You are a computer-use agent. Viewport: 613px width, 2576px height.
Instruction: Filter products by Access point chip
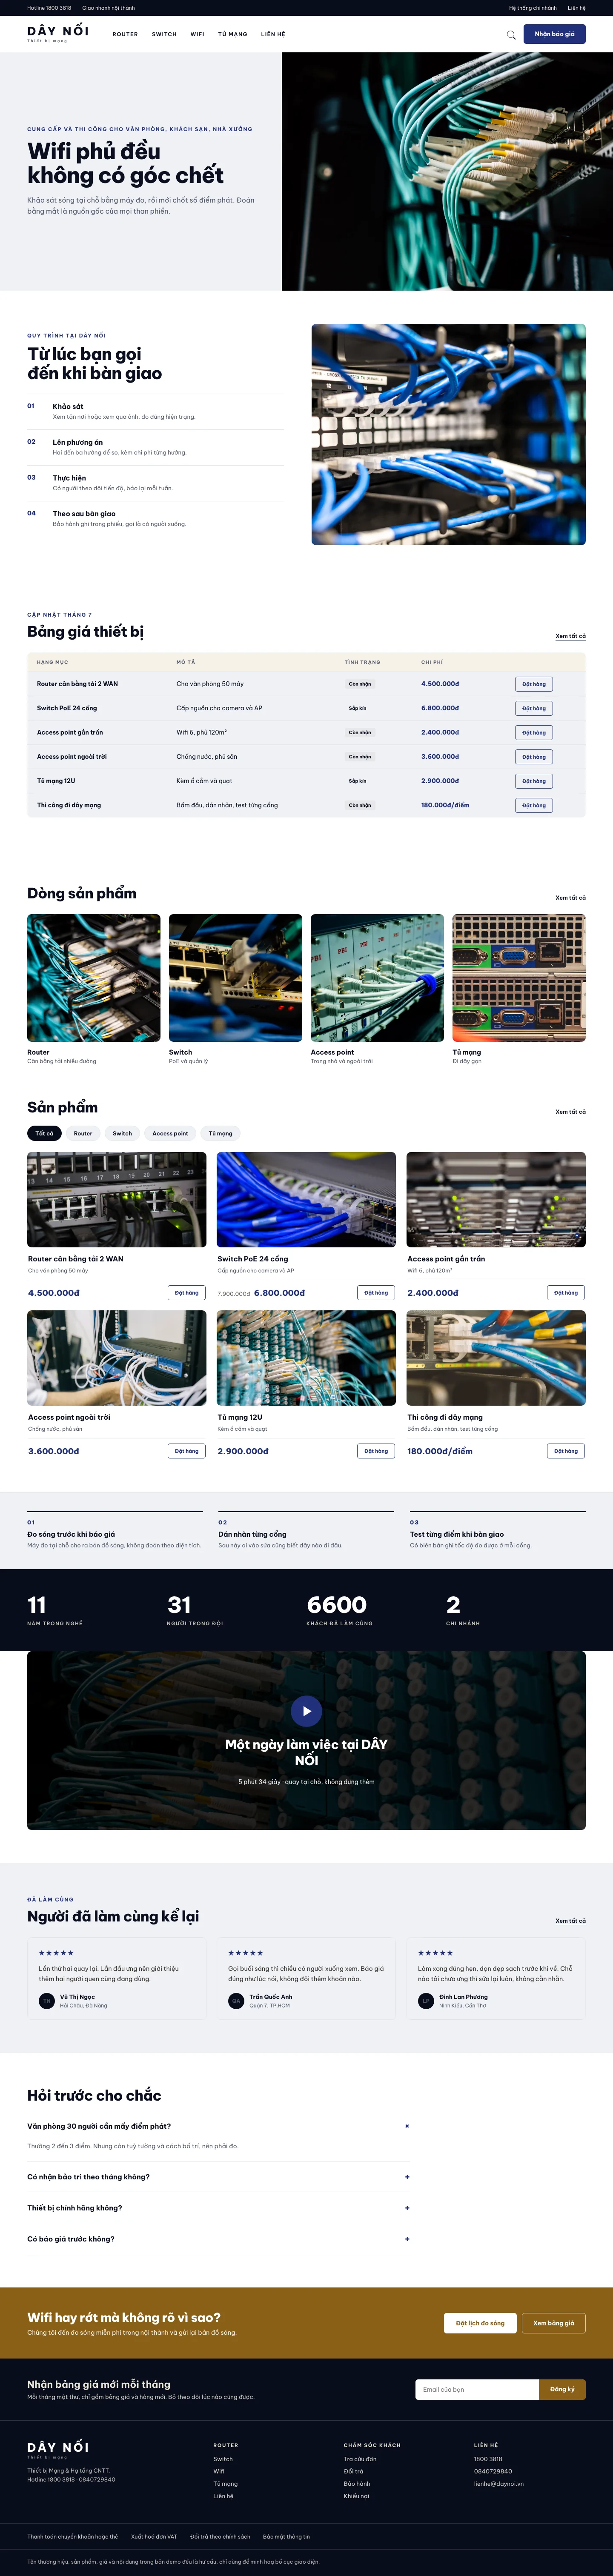pos(170,1133)
